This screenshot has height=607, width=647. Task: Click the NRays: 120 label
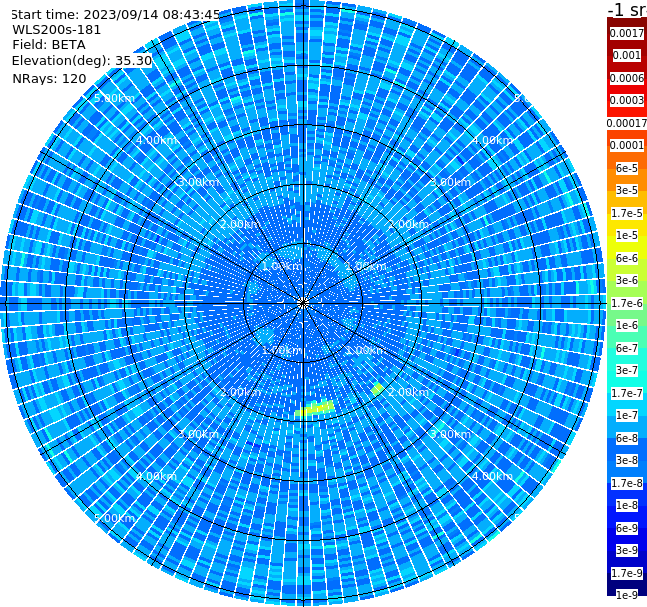[49, 78]
